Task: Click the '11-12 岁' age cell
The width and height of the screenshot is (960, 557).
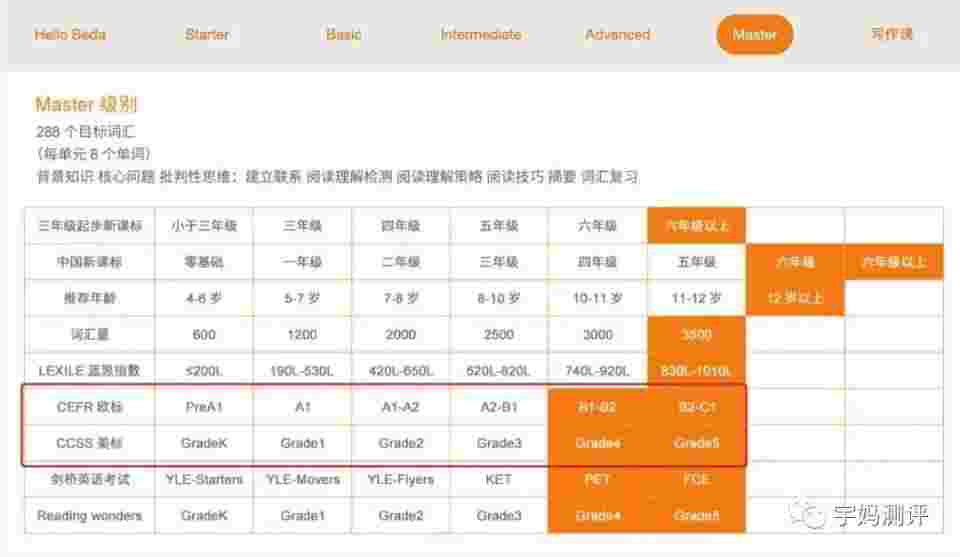Action: pyautogui.click(x=696, y=298)
